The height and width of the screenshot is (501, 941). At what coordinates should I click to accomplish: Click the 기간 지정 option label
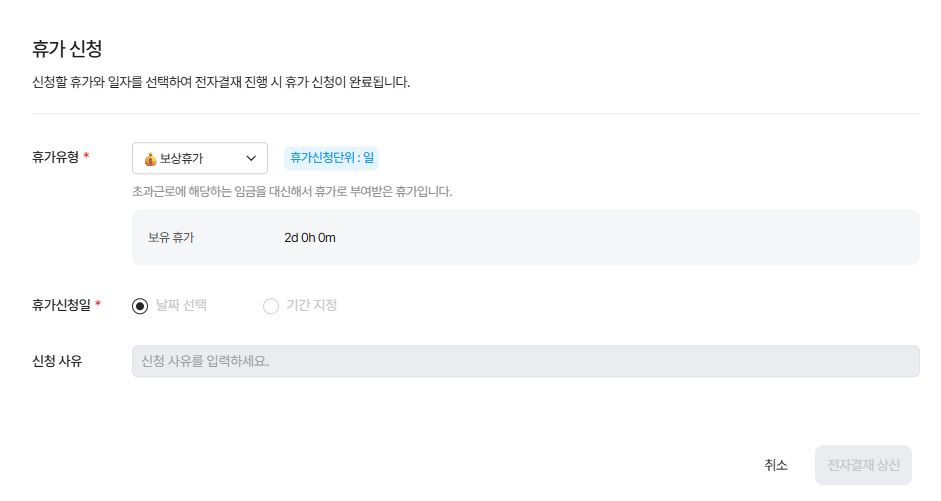coord(311,306)
